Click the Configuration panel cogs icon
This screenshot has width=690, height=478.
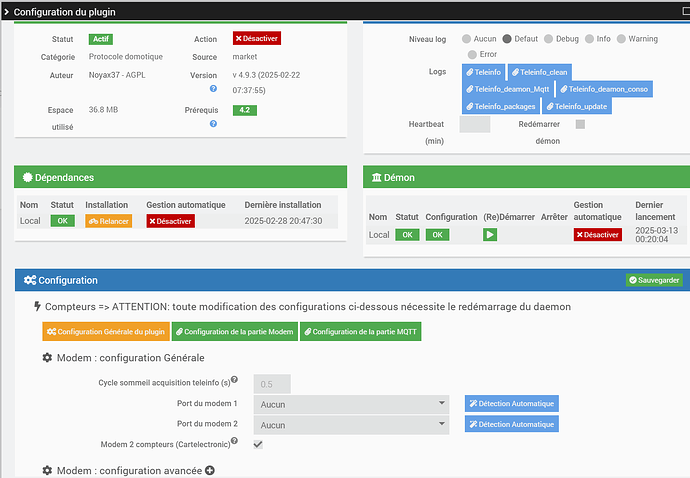coord(30,280)
